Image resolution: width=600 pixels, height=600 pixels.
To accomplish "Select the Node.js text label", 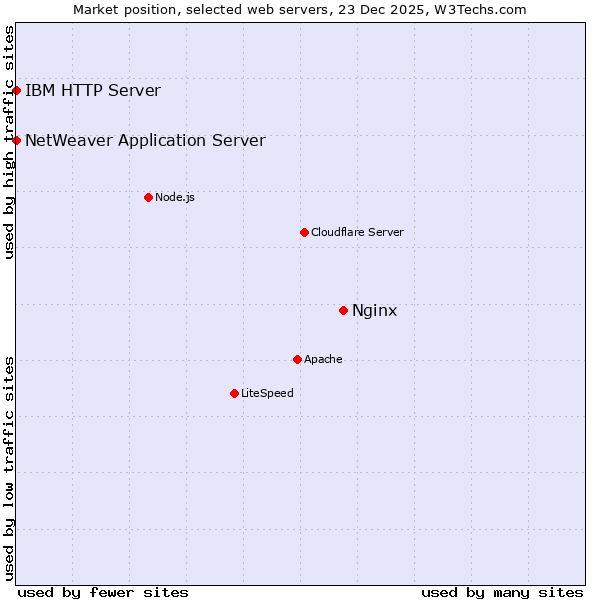I will 175,198.
